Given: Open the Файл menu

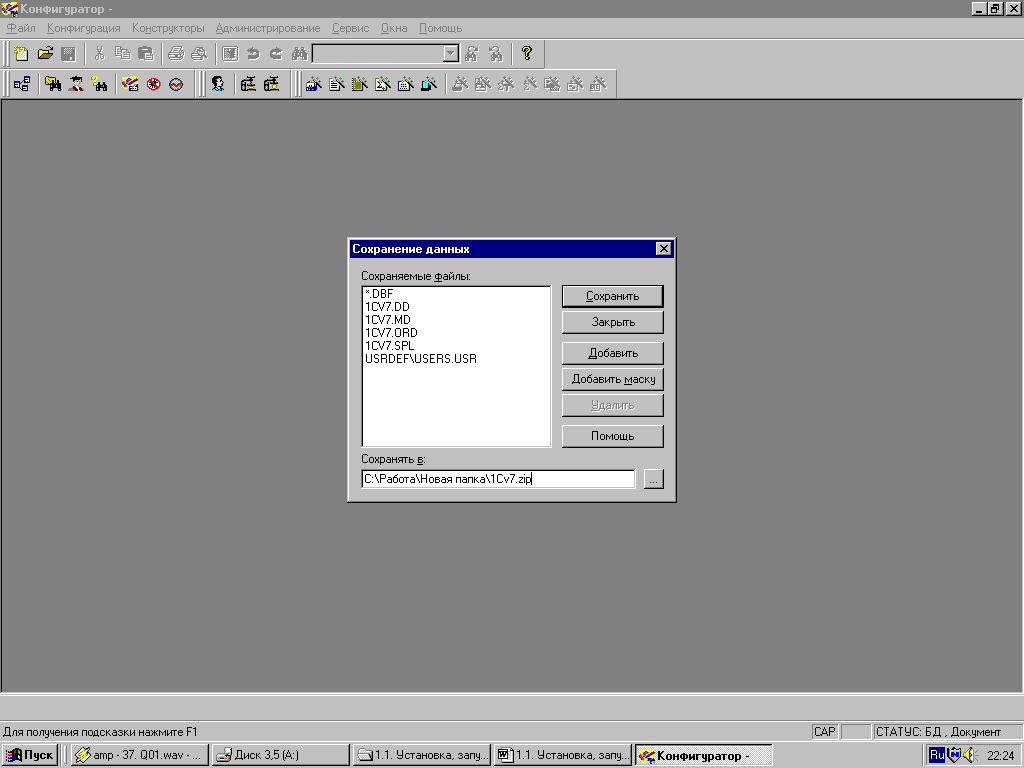Looking at the screenshot, I should point(21,28).
